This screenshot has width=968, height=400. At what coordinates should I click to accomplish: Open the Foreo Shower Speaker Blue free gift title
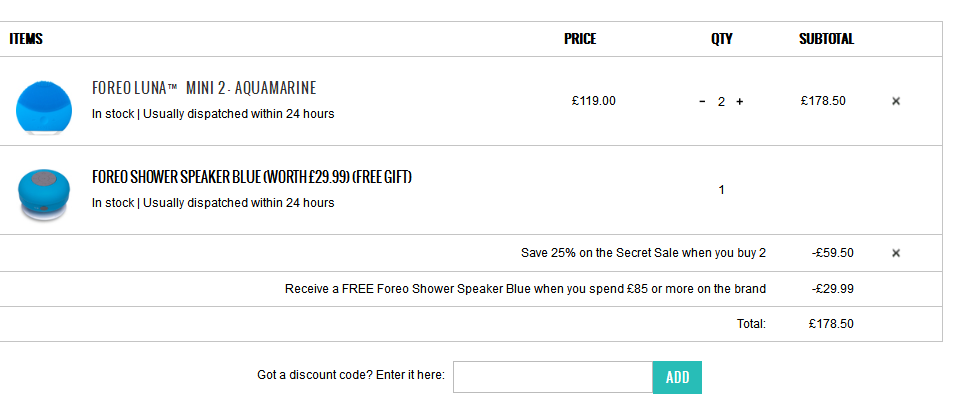click(251, 177)
